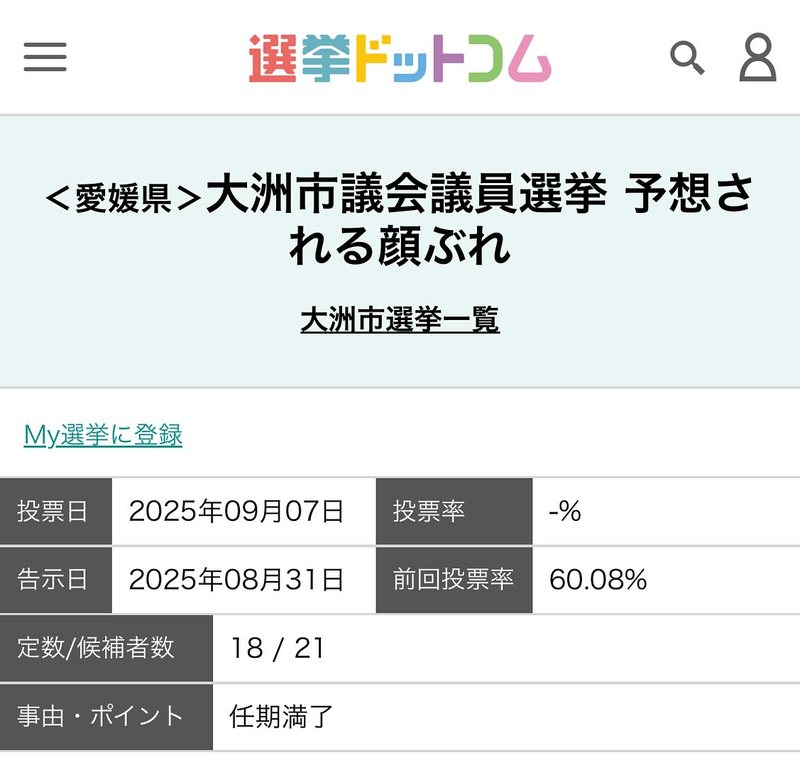Select the 投票日 label cell
This screenshot has height=765, width=800.
click(x=55, y=512)
